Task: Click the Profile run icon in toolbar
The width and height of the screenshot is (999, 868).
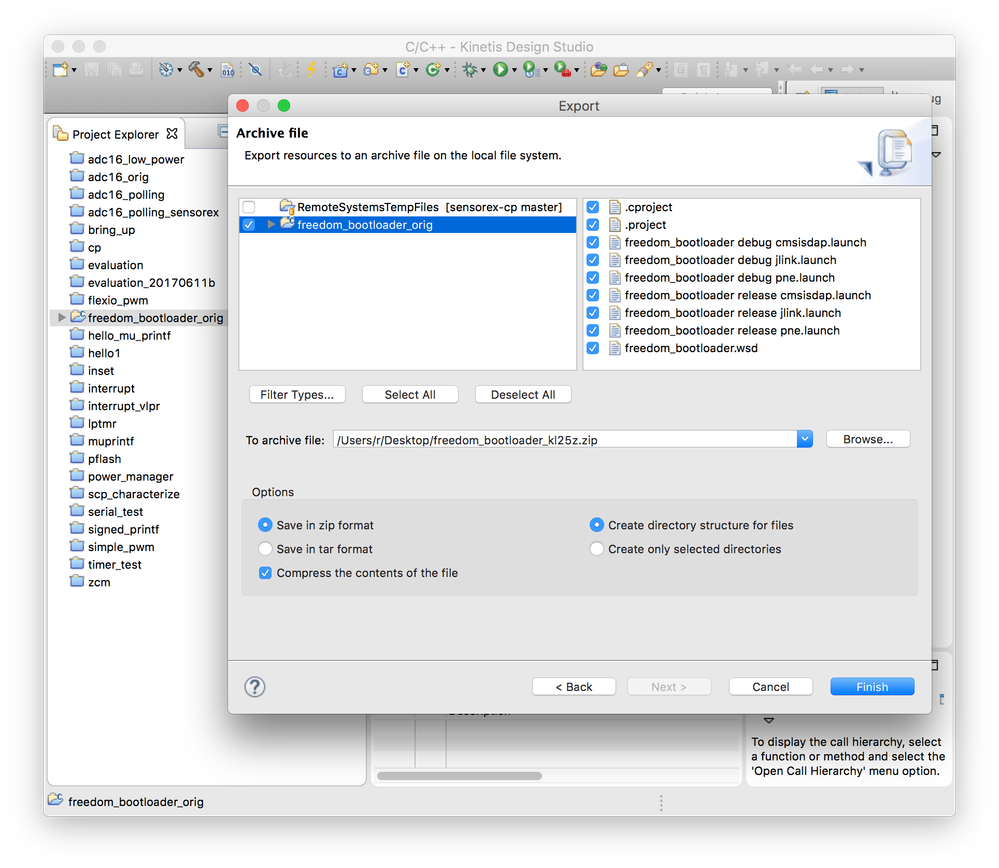Action: click(530, 69)
